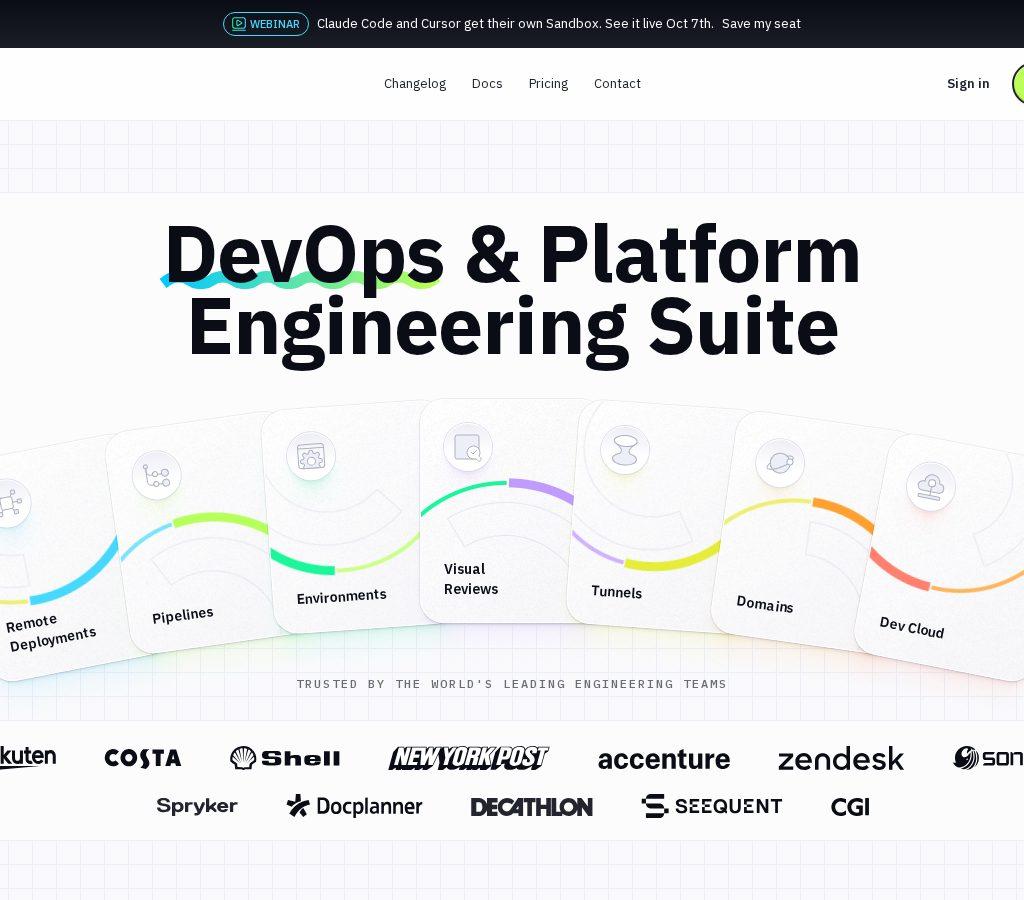Click the Sign in link
The image size is (1024, 900).
[968, 84]
